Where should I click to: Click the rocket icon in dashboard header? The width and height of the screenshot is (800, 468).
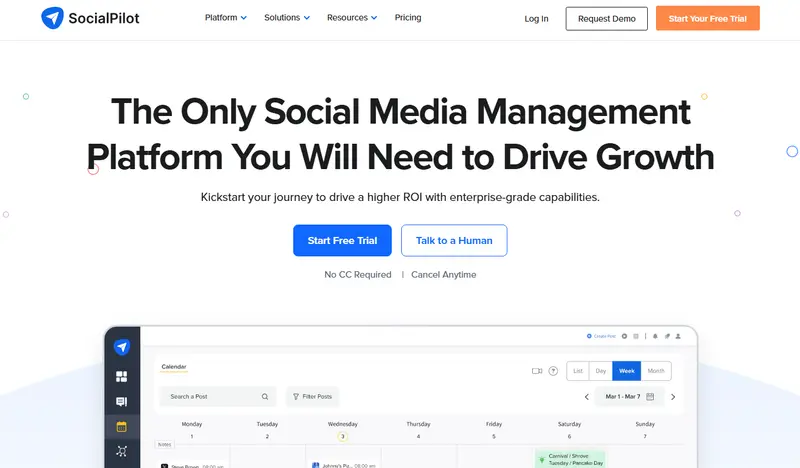tap(667, 336)
